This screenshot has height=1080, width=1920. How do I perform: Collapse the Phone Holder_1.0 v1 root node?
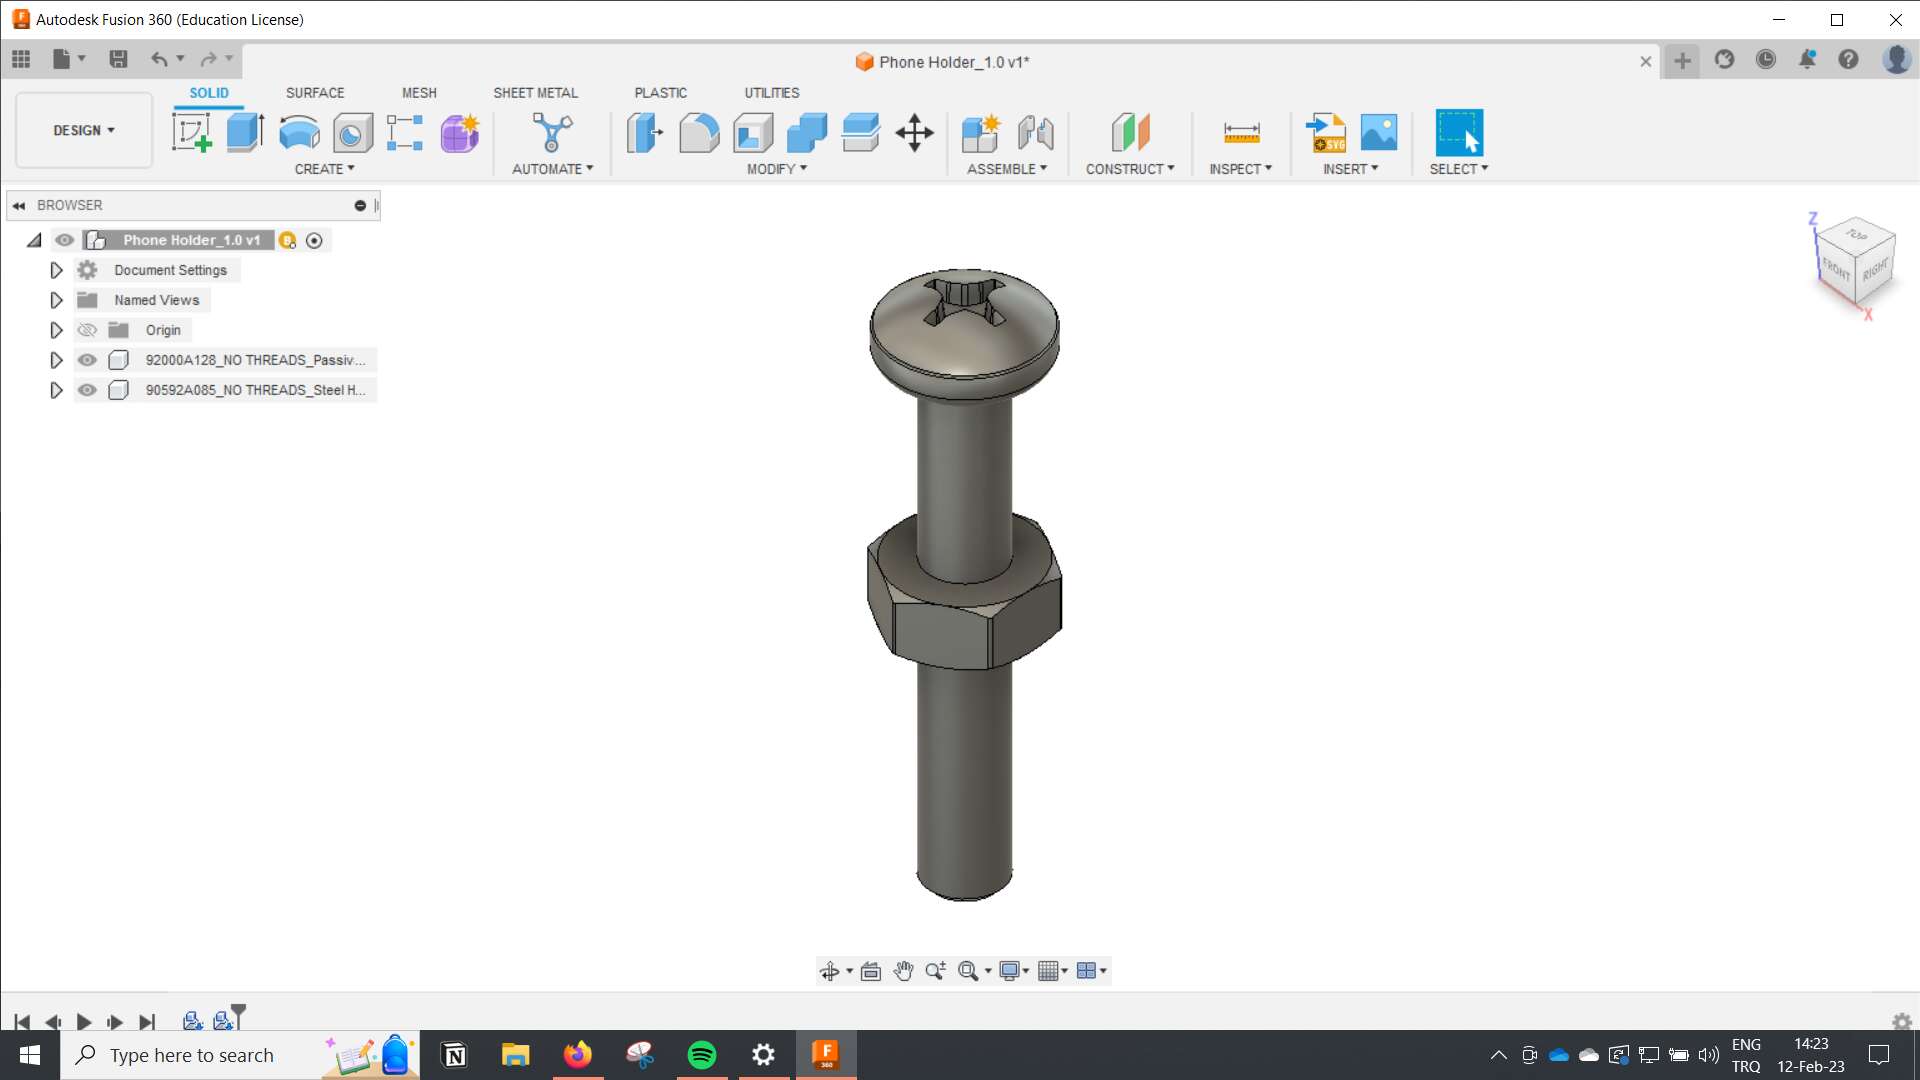[x=34, y=240]
